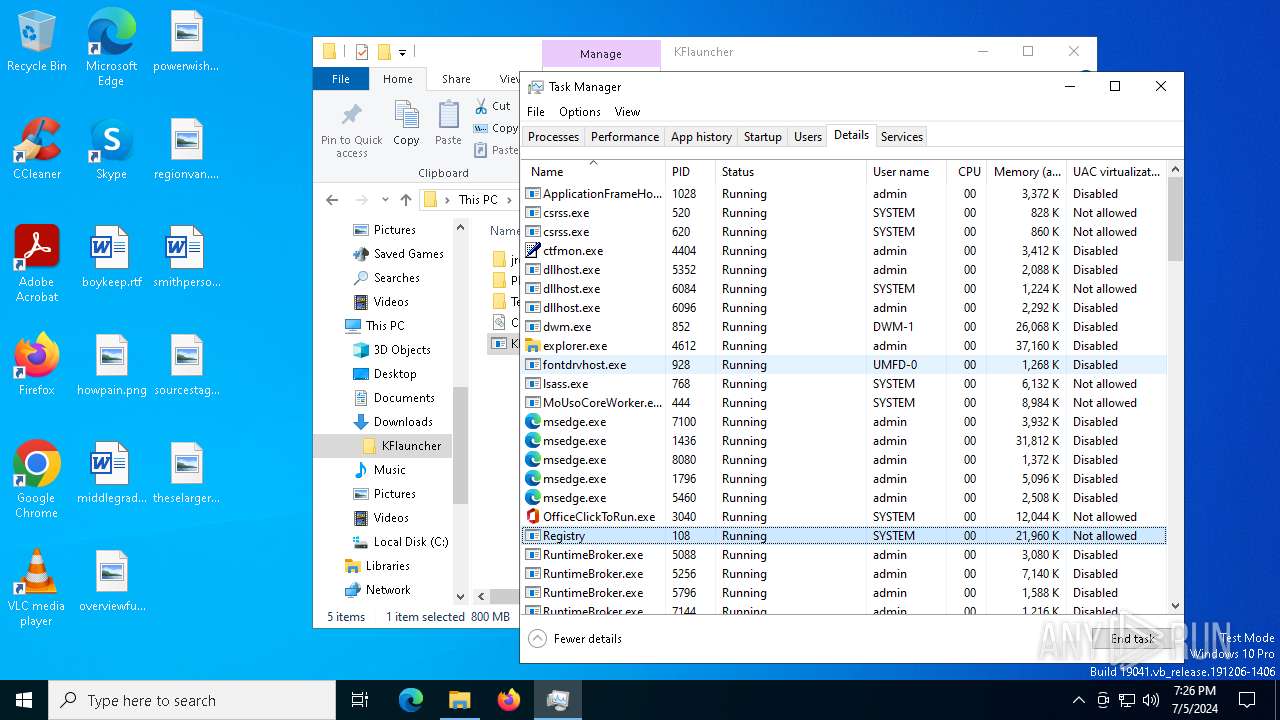Select the dwm.exe process row
Screen dimensions: 1280x720
click(844, 327)
